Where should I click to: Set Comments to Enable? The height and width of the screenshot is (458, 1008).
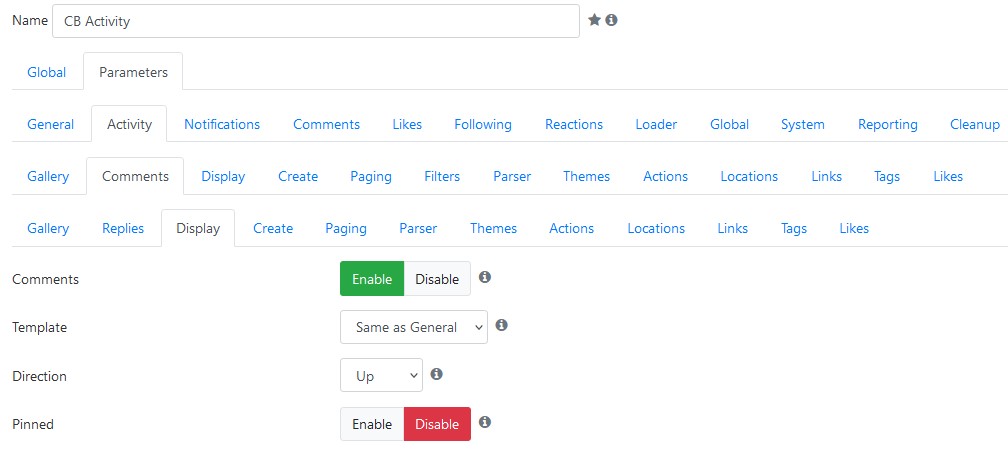pos(372,279)
